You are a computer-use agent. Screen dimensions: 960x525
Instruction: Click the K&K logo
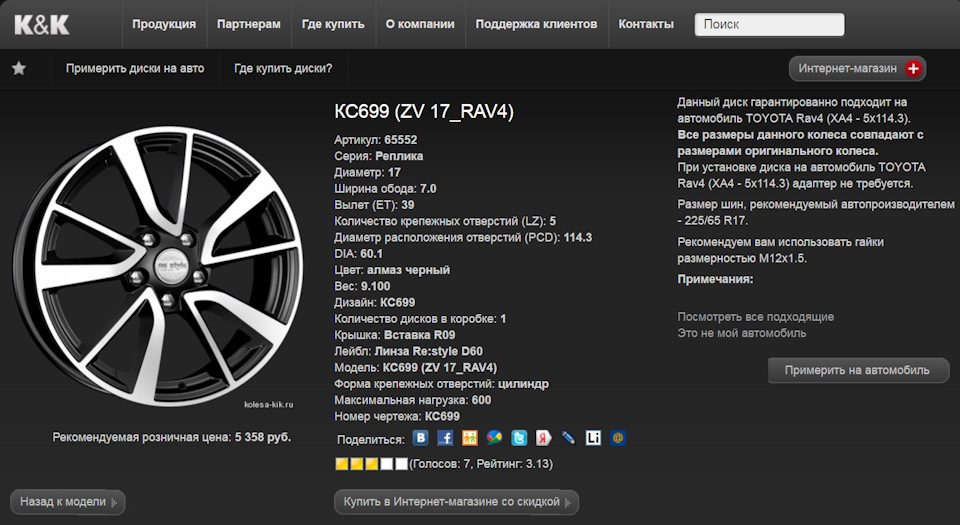pyautogui.click(x=42, y=24)
